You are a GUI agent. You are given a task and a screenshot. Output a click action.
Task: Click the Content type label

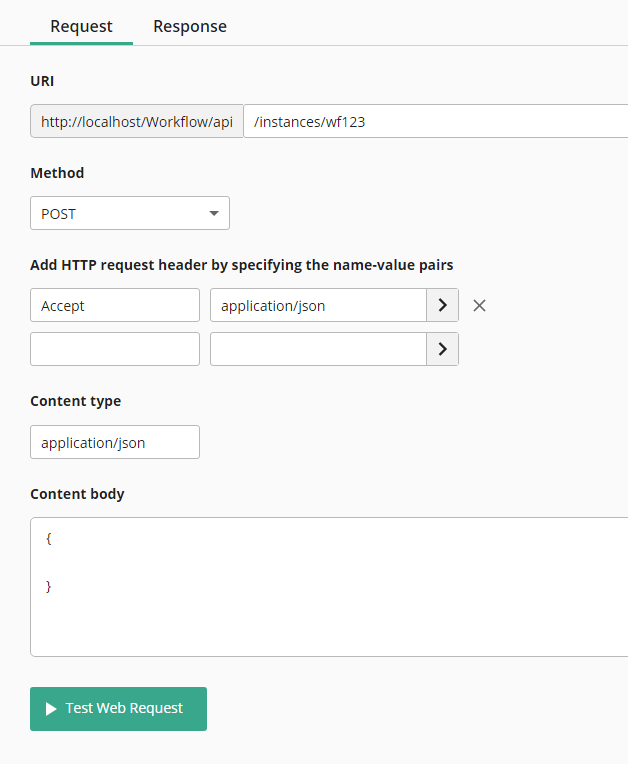coord(76,401)
